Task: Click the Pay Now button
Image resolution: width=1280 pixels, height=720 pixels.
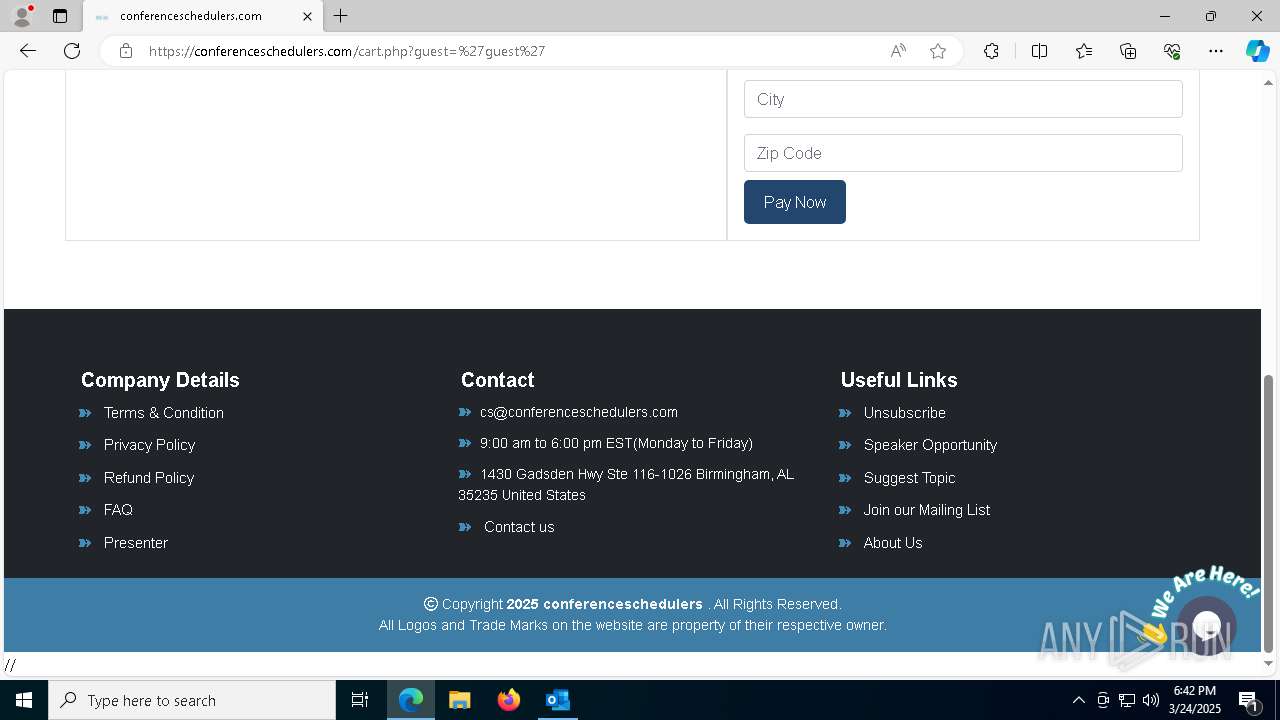Action: (x=795, y=202)
